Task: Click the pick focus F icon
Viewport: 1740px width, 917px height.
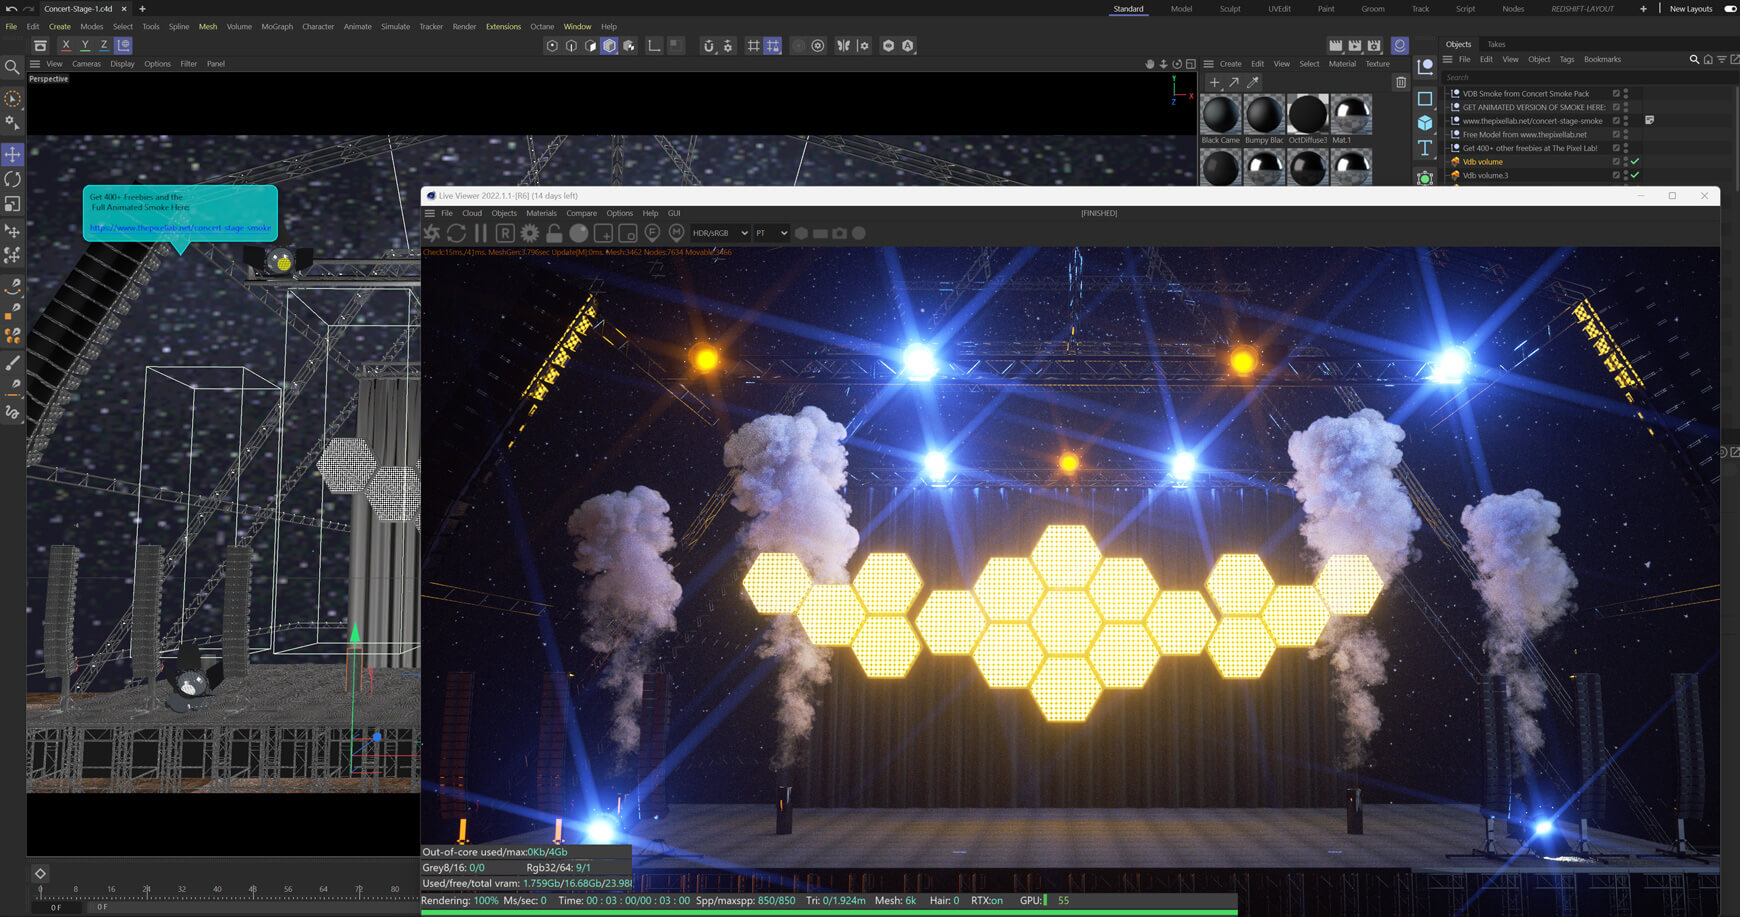Action: point(652,233)
